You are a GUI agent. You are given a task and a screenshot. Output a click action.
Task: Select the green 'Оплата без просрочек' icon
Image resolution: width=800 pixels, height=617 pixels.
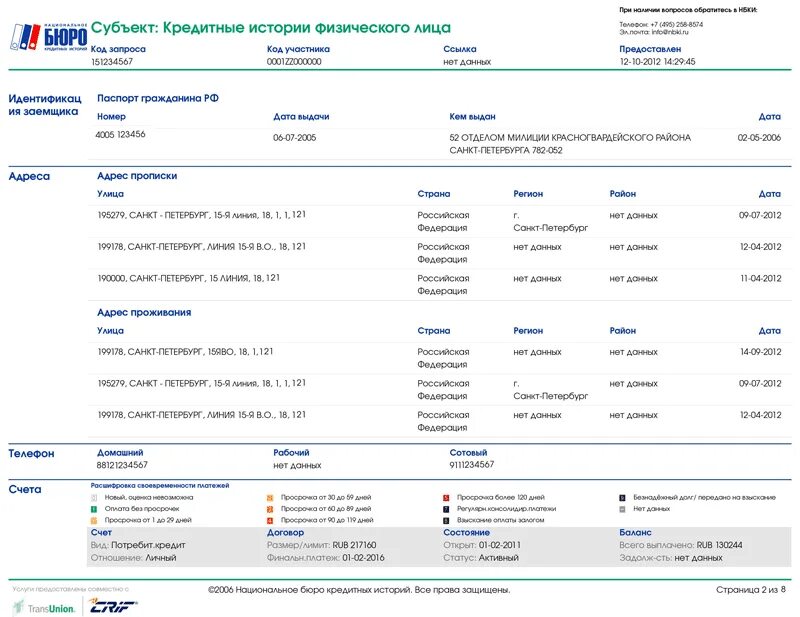click(94, 509)
